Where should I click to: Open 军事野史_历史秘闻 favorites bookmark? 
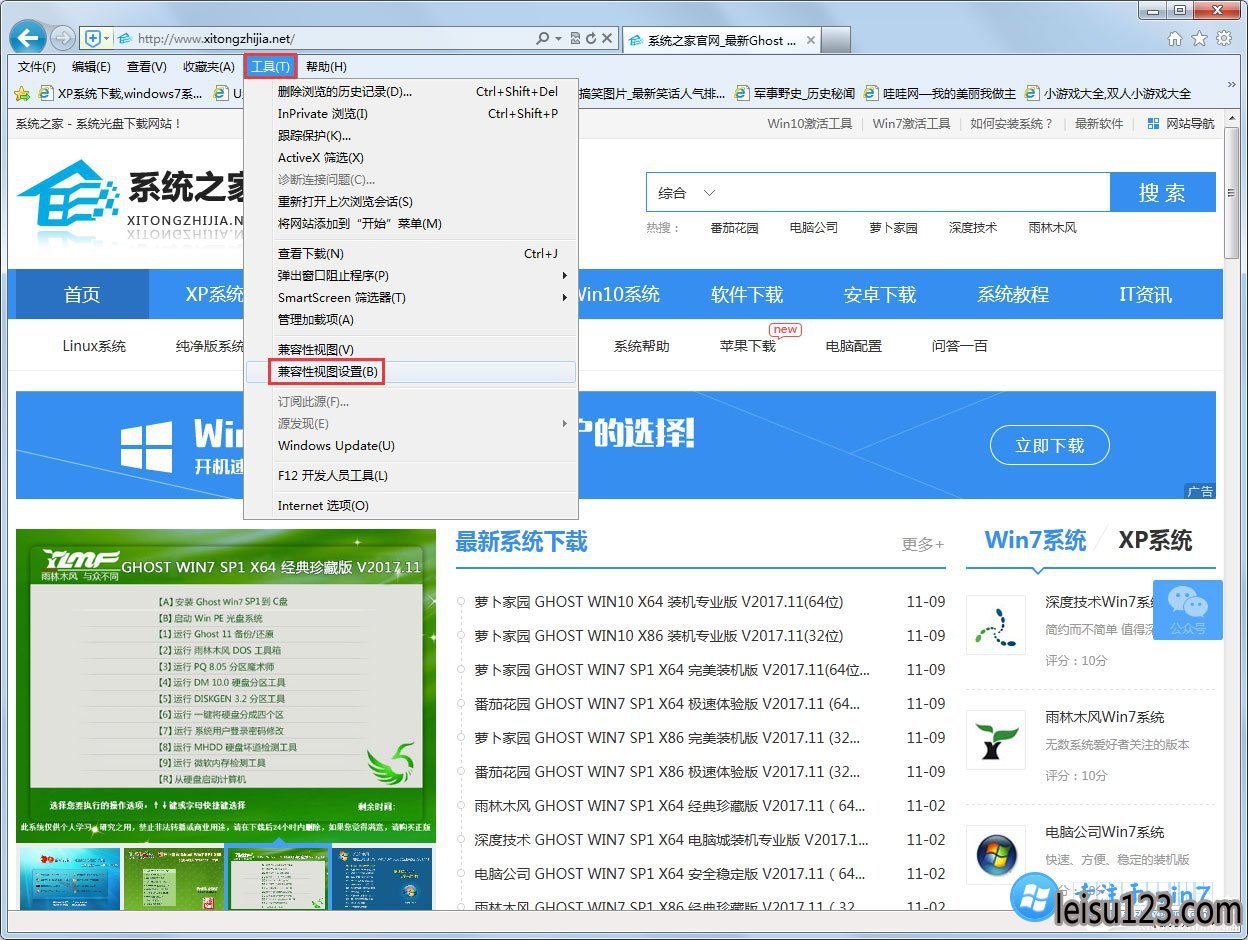795,93
